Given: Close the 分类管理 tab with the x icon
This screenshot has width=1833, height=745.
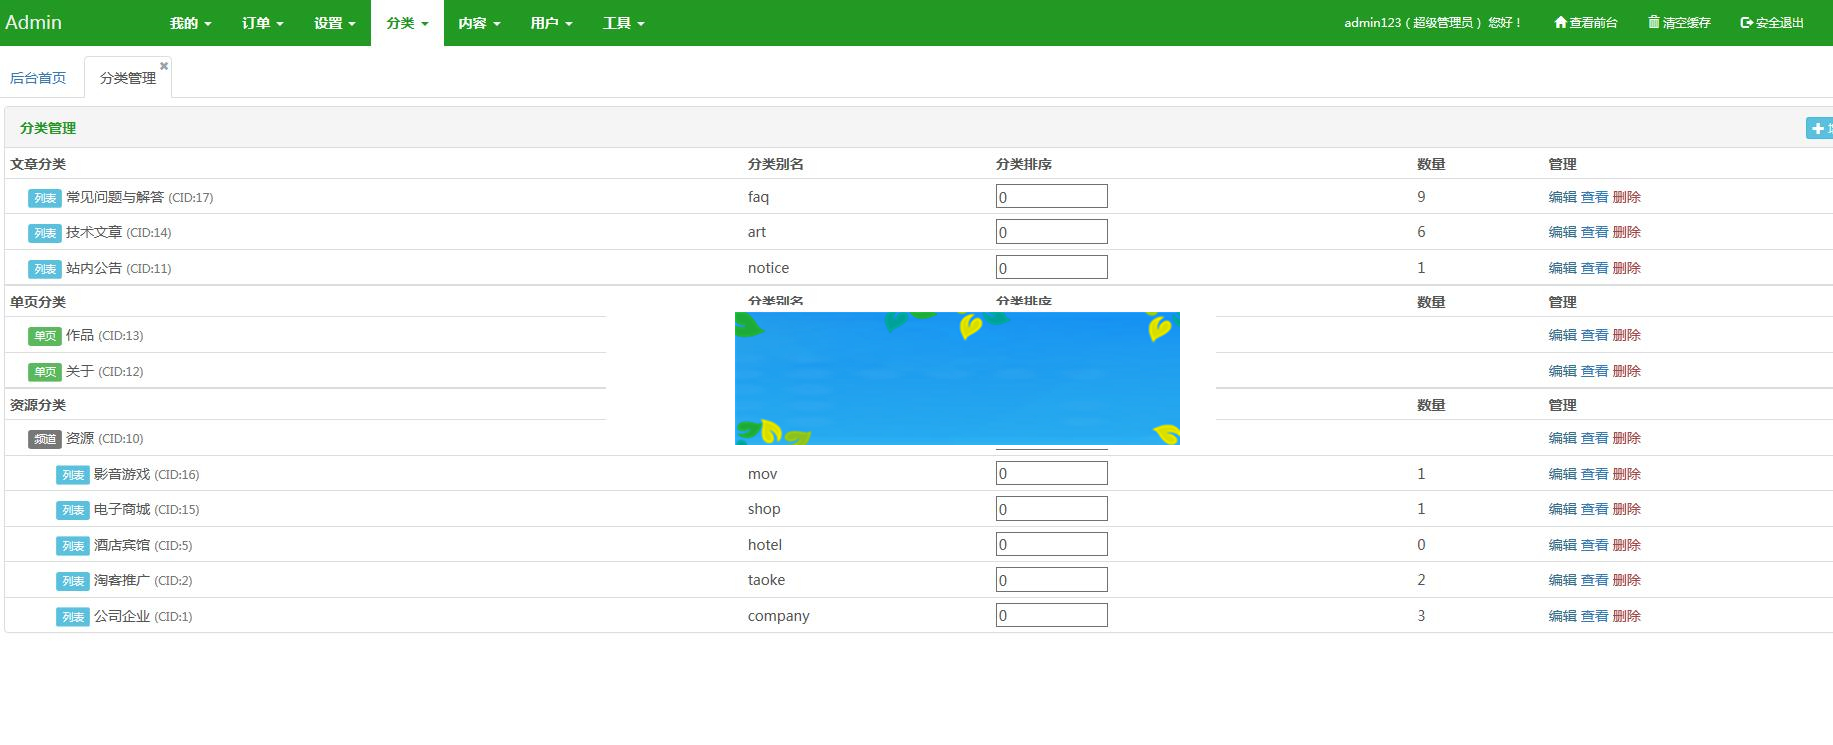Looking at the screenshot, I should 164,66.
